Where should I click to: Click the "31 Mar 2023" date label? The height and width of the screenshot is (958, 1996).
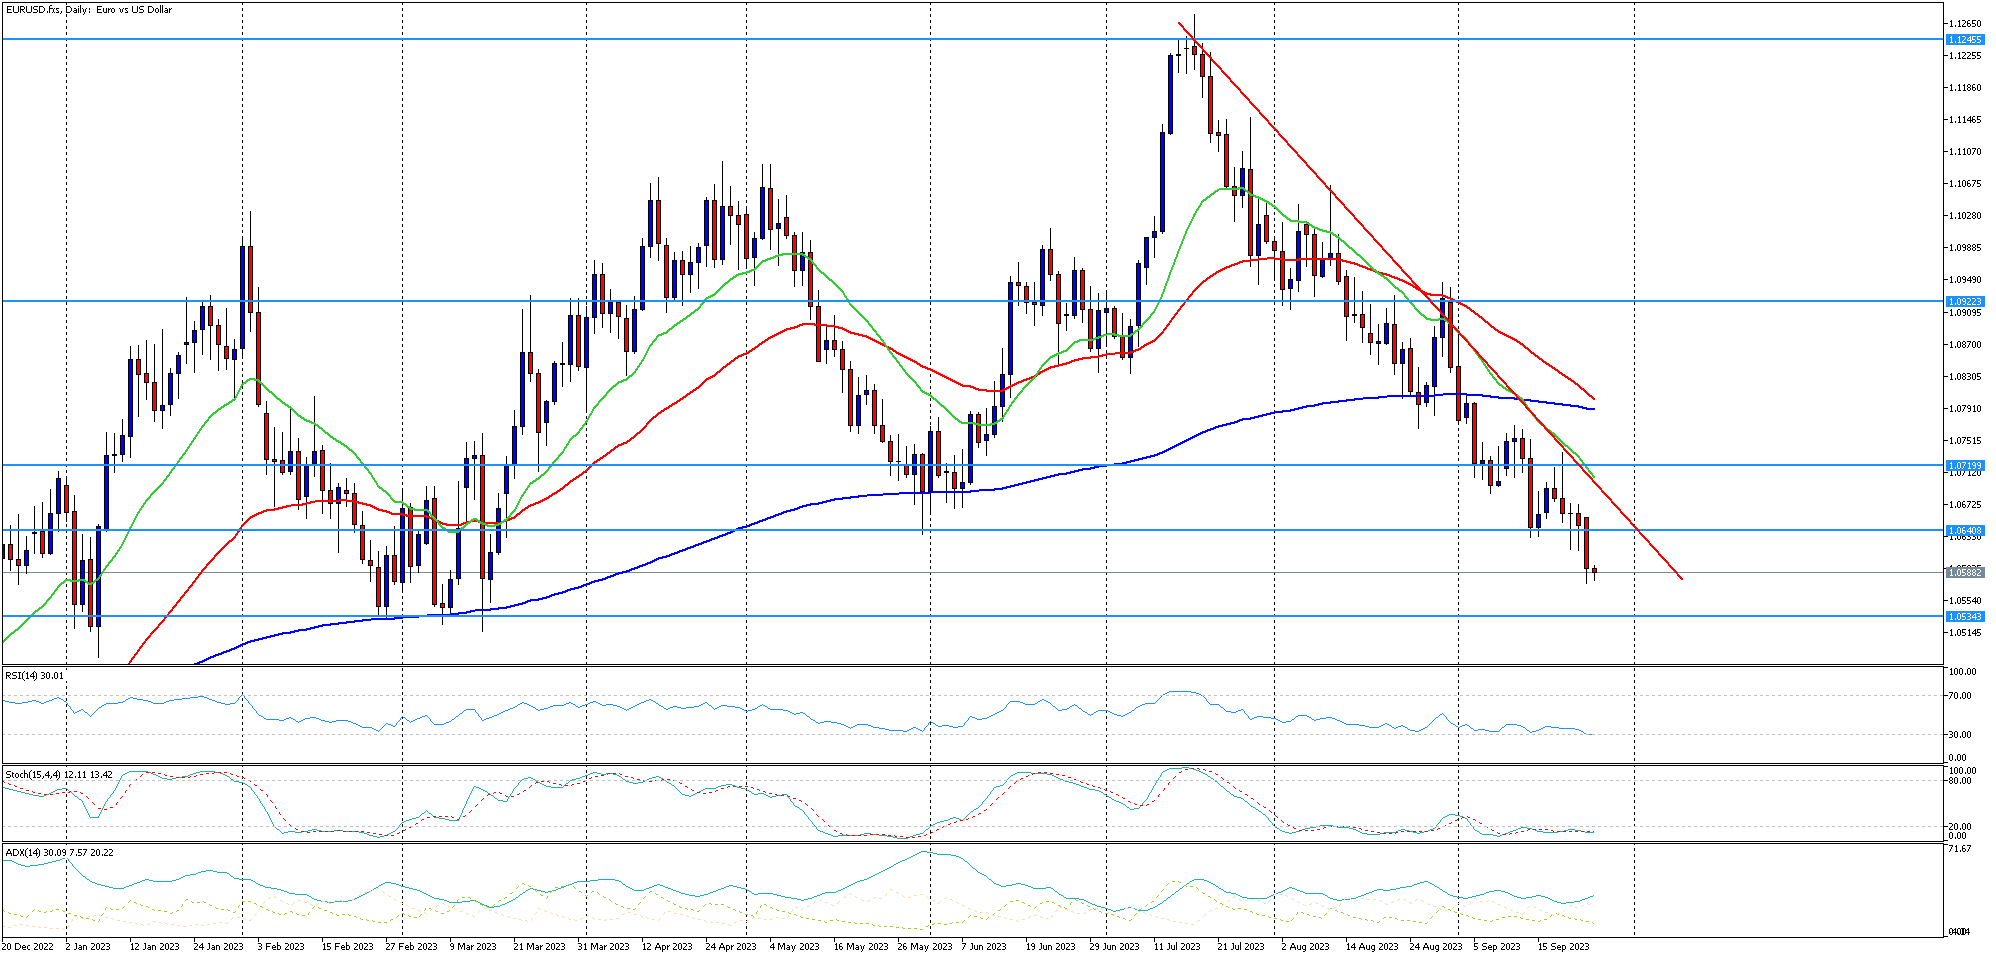click(603, 947)
